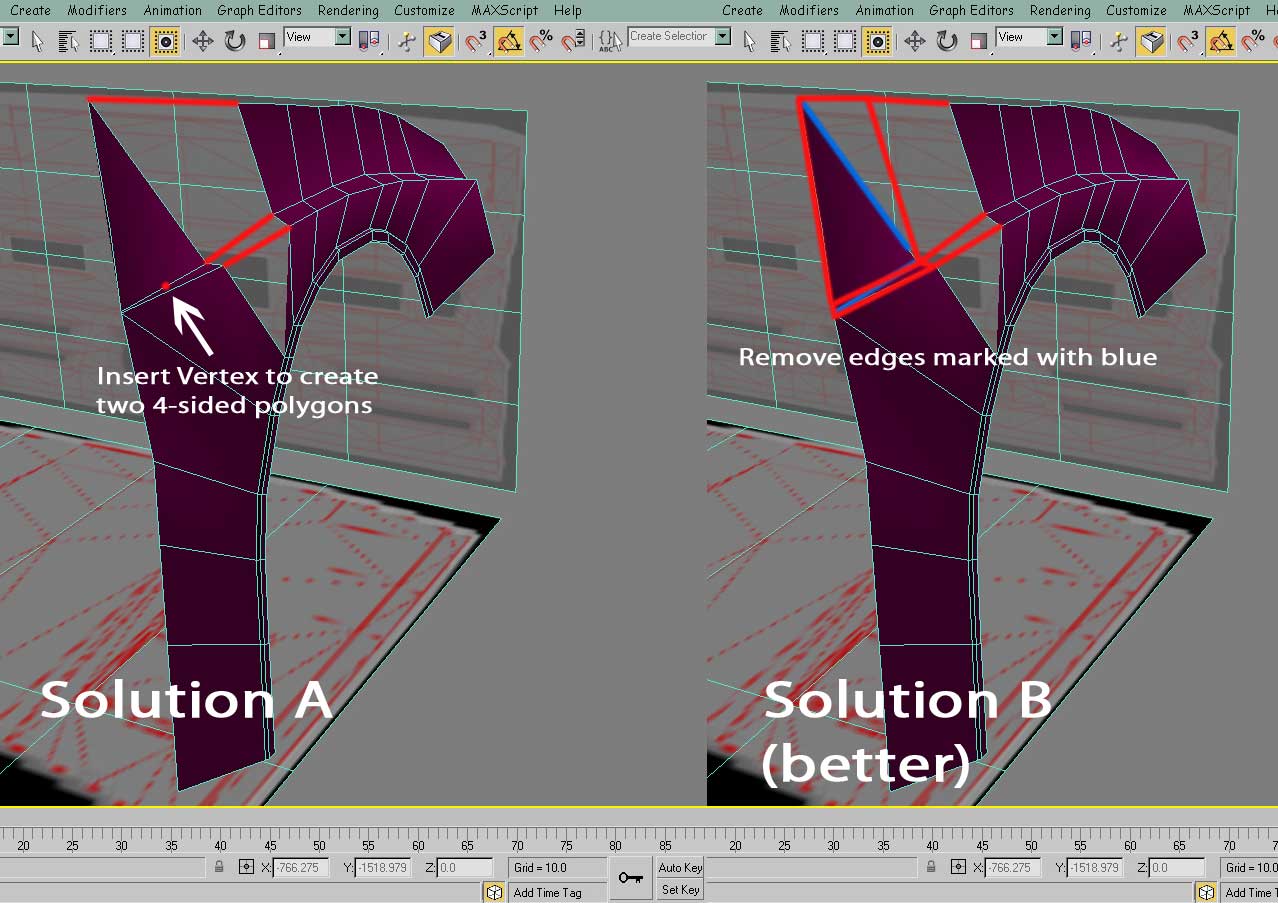Screen dimensions: 1278x903
Task: Toggle right-hand Absolute/Offset transform mode icon
Action: point(958,867)
